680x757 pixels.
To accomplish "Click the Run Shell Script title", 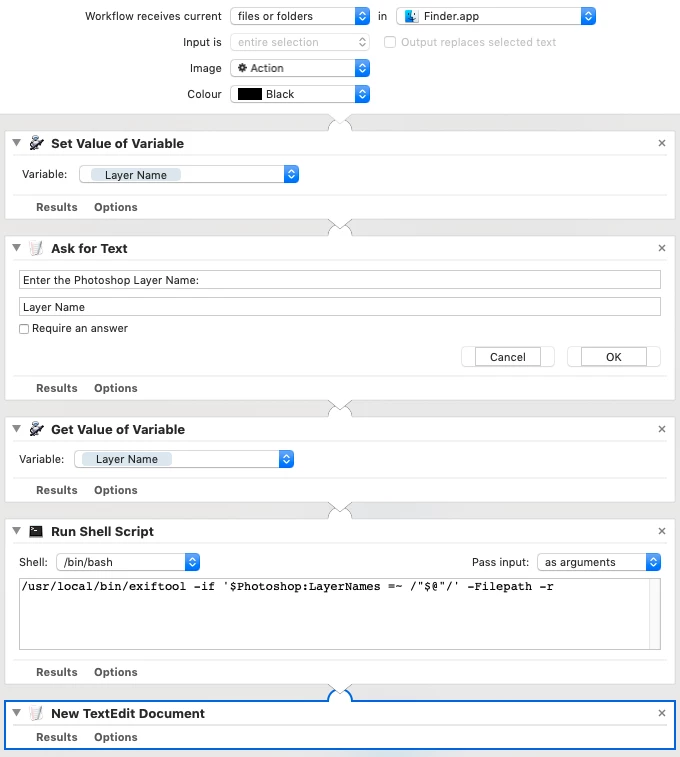I will [102, 531].
